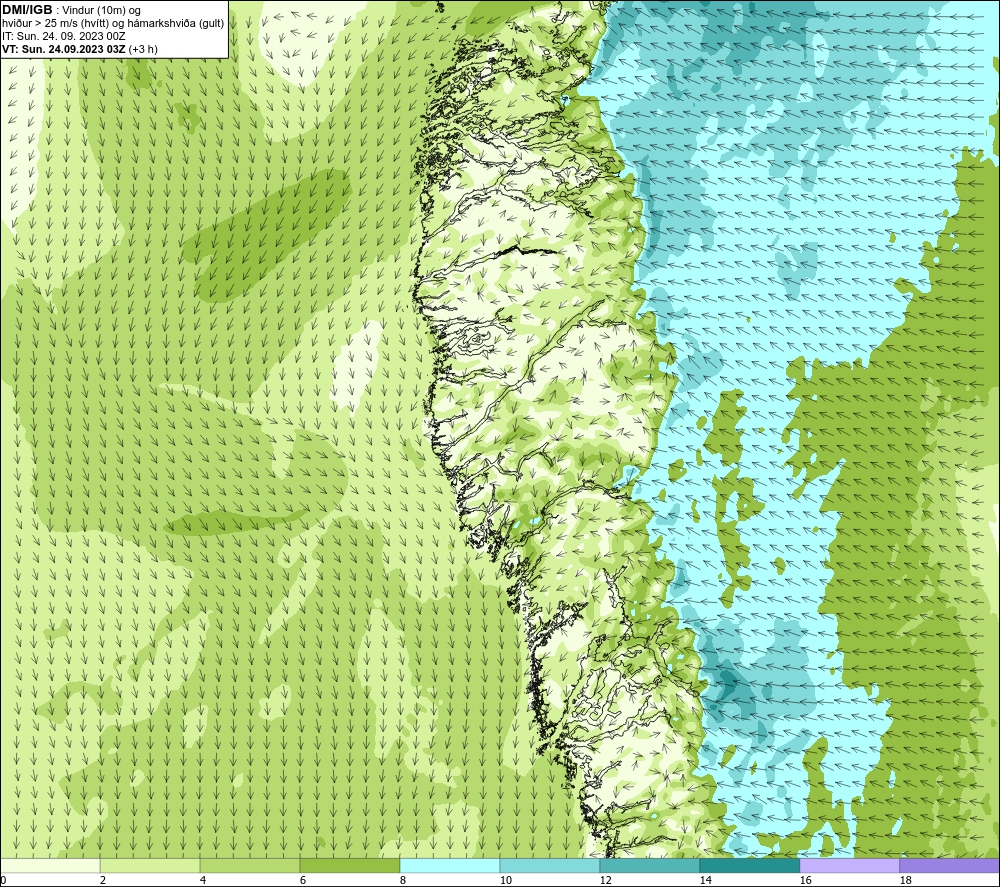Click the 4–6 m/s green swatch

(250, 865)
